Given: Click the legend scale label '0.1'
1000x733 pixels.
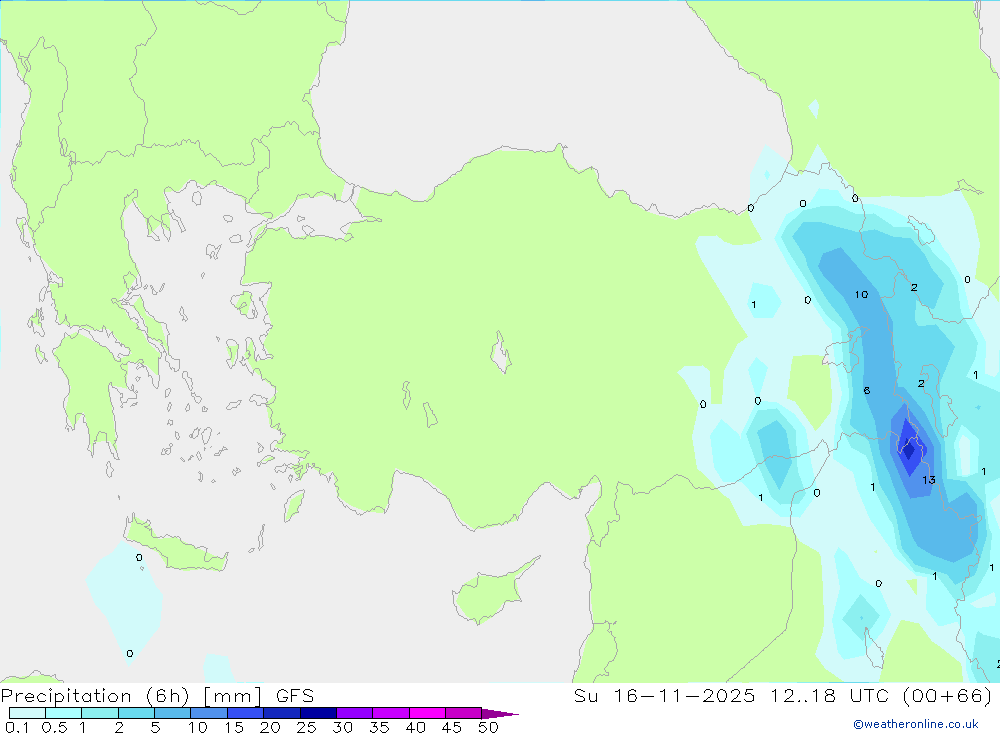Looking at the screenshot, I should [17, 727].
